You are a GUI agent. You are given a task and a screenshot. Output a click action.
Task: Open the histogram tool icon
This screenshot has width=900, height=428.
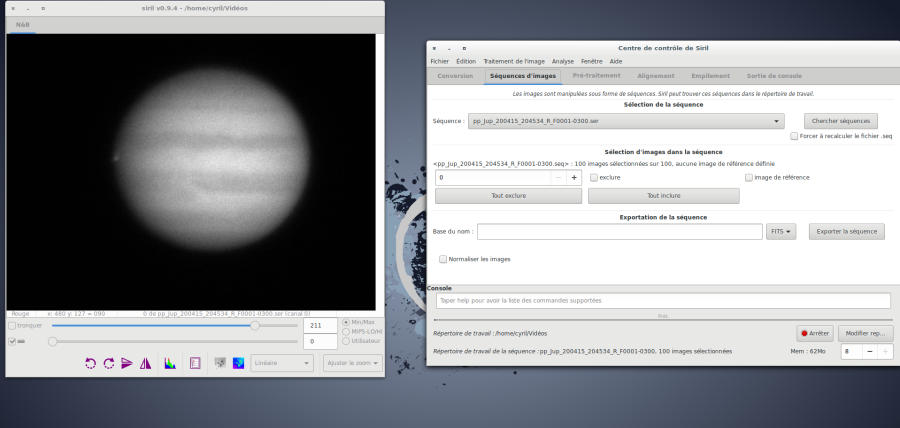[170, 363]
